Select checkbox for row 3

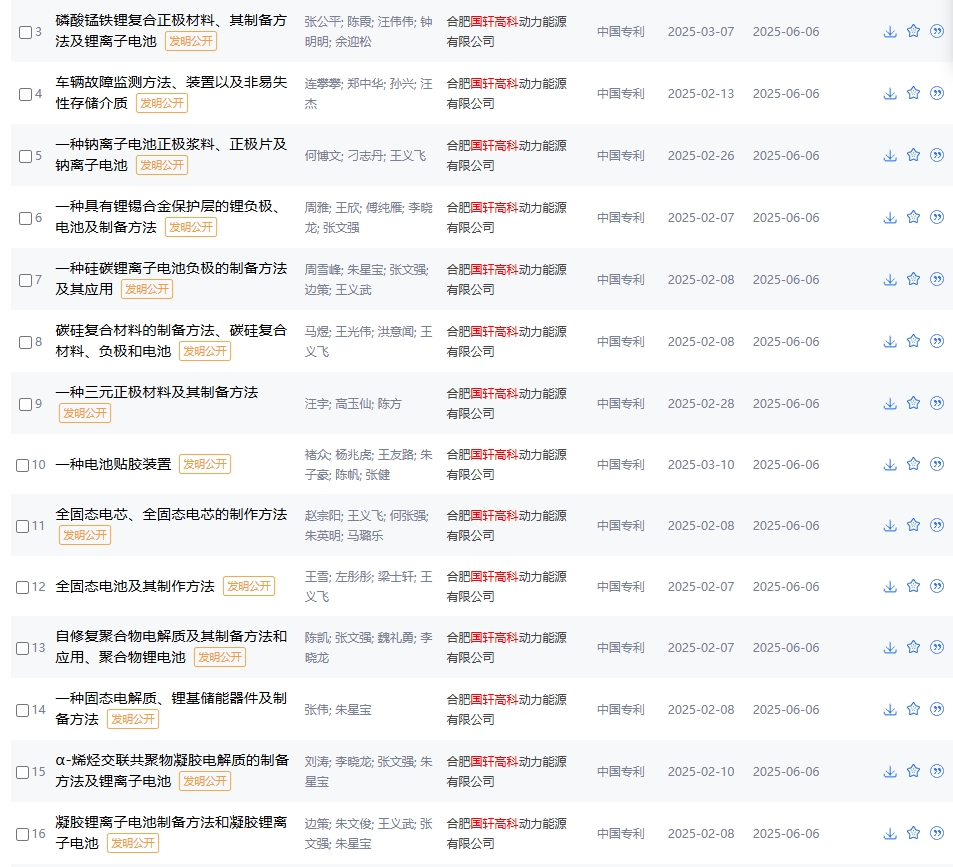[x=25, y=32]
